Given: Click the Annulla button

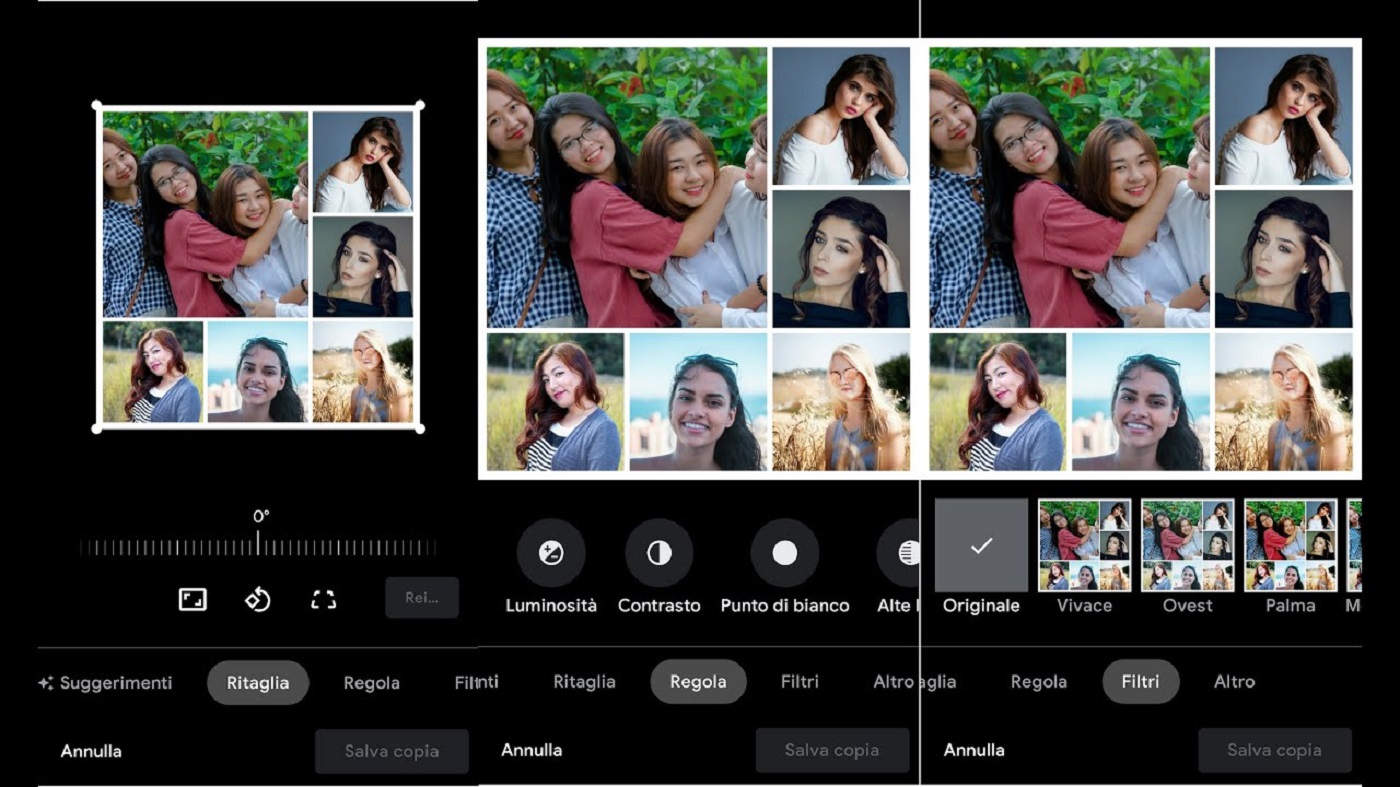Looking at the screenshot, I should [91, 750].
